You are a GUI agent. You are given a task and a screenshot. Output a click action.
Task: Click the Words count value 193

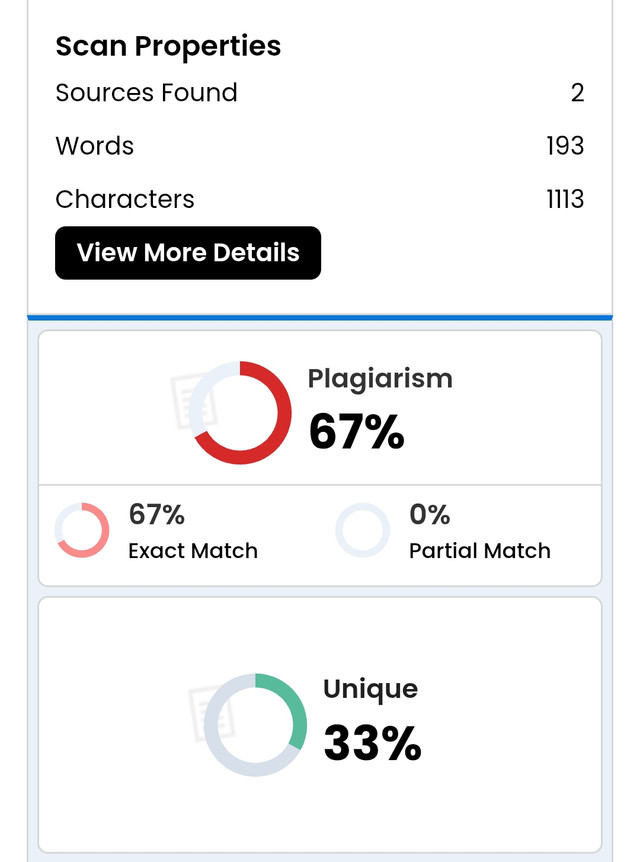point(565,146)
